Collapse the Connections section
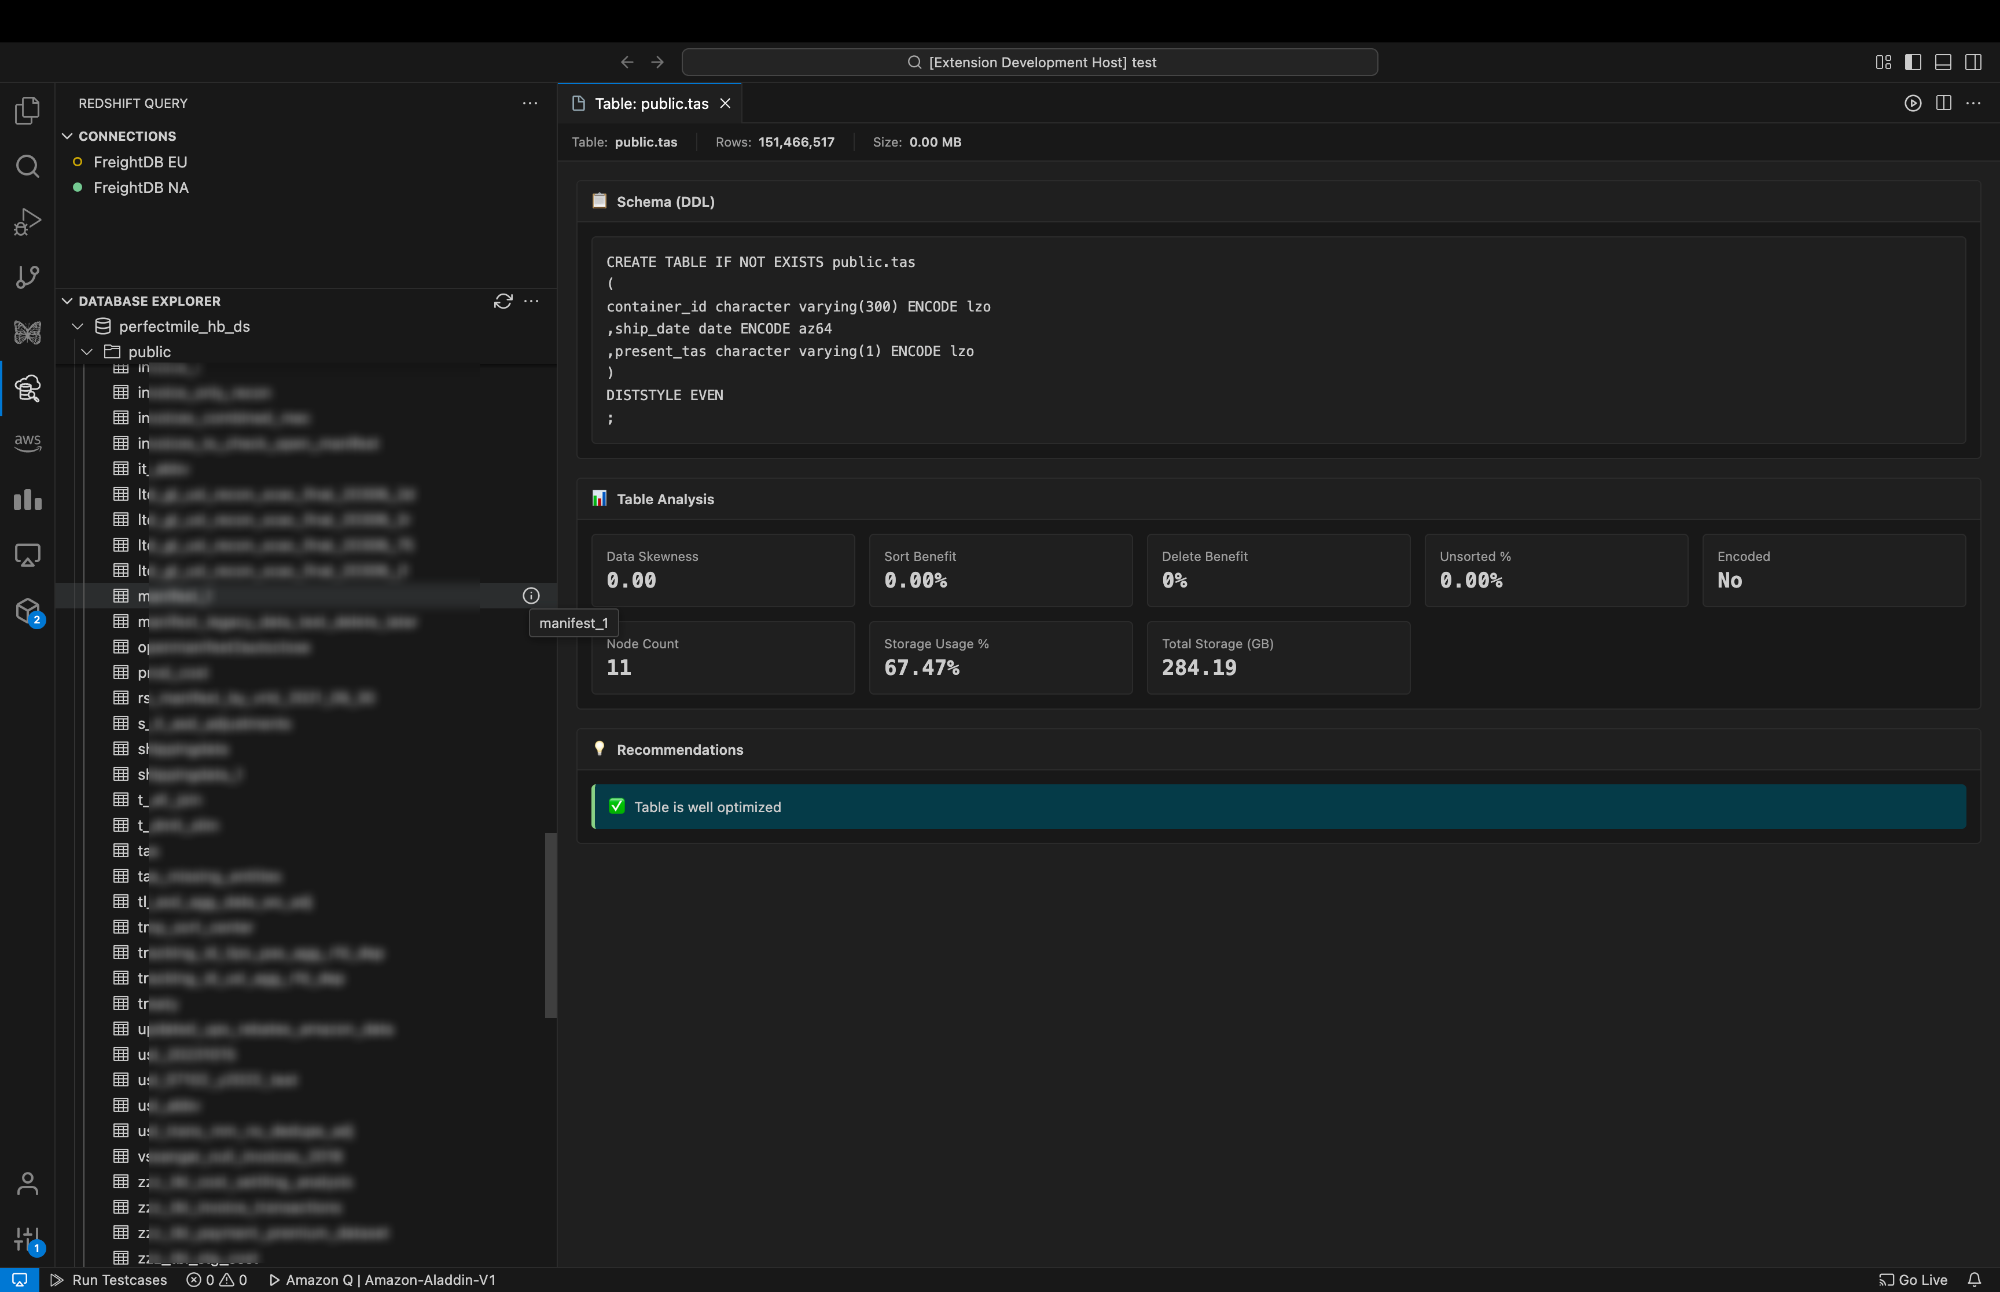Screen dimensions: 2000x1292 [x=67, y=136]
